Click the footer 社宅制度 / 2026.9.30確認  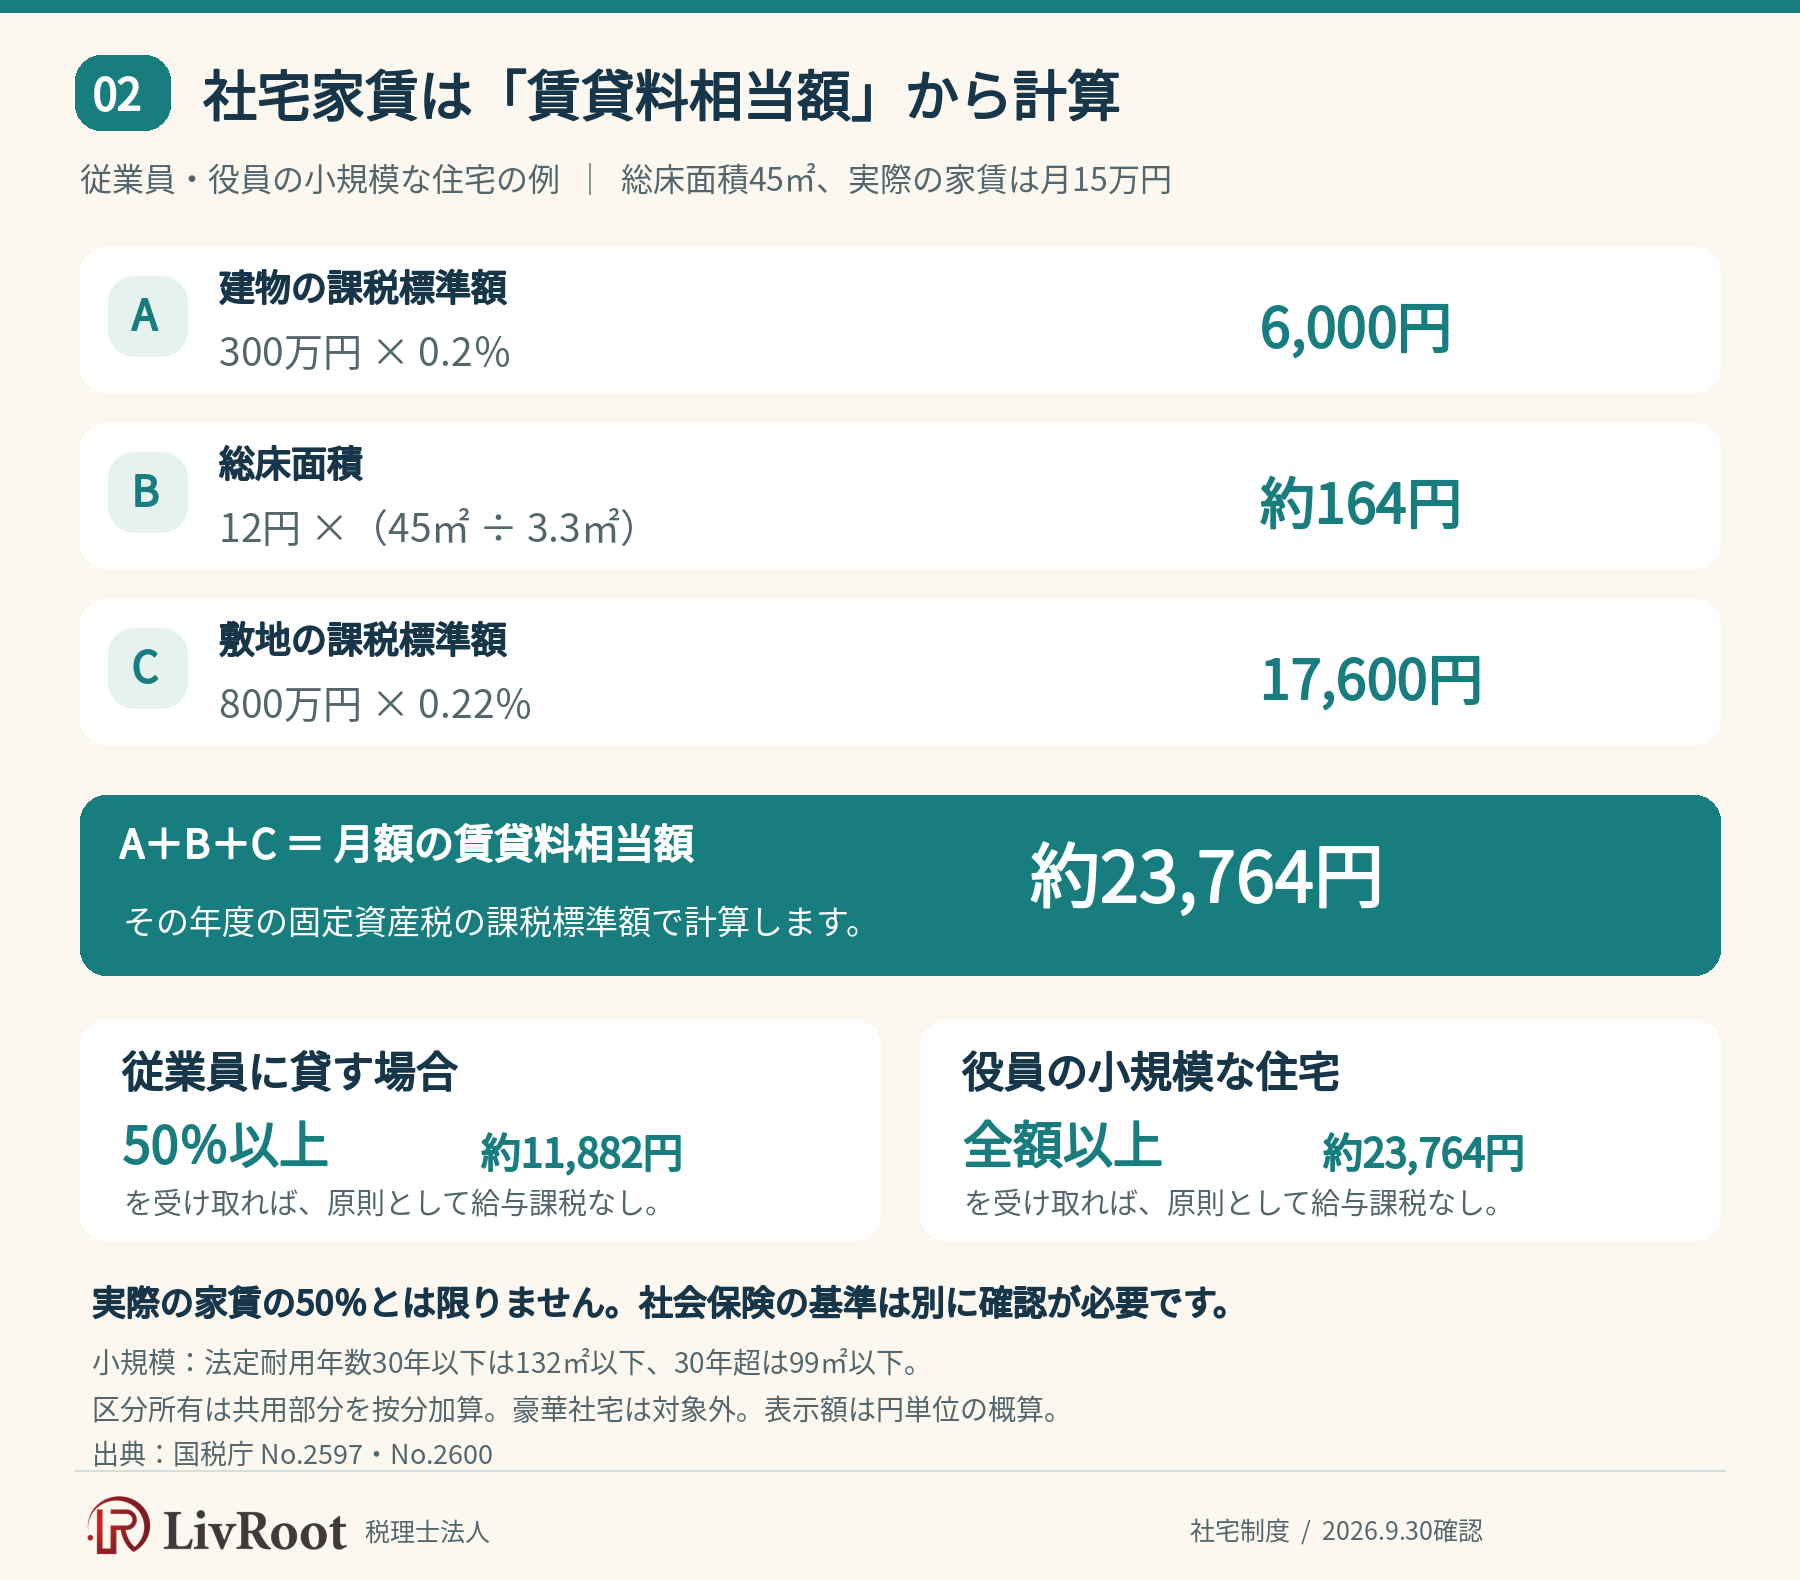tap(1336, 1531)
